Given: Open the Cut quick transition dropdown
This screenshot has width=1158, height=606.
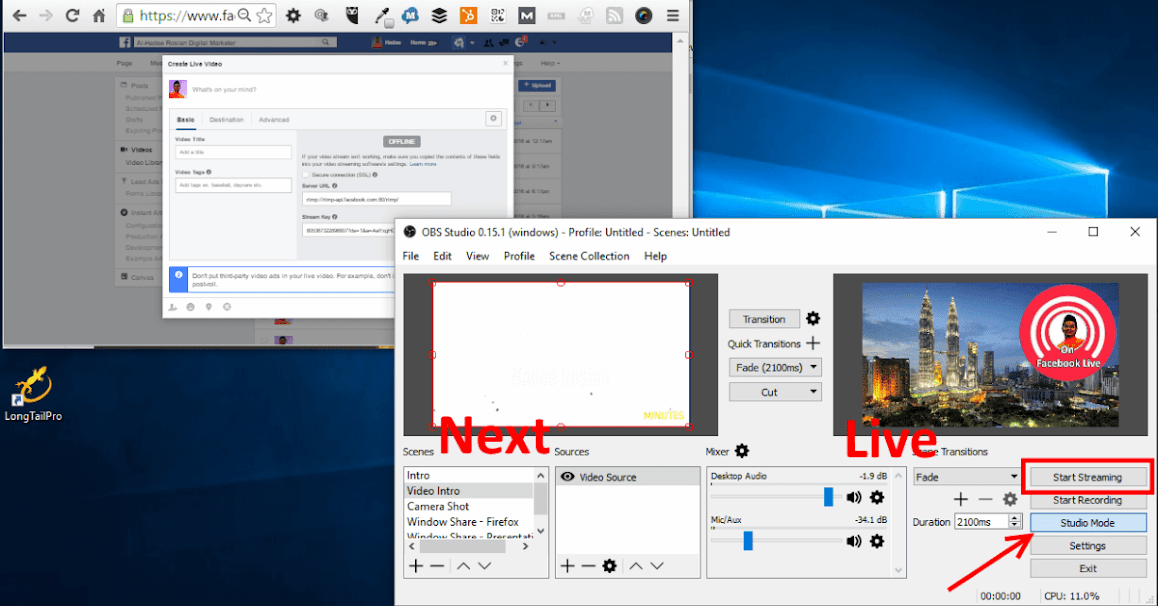Looking at the screenshot, I should click(x=775, y=392).
